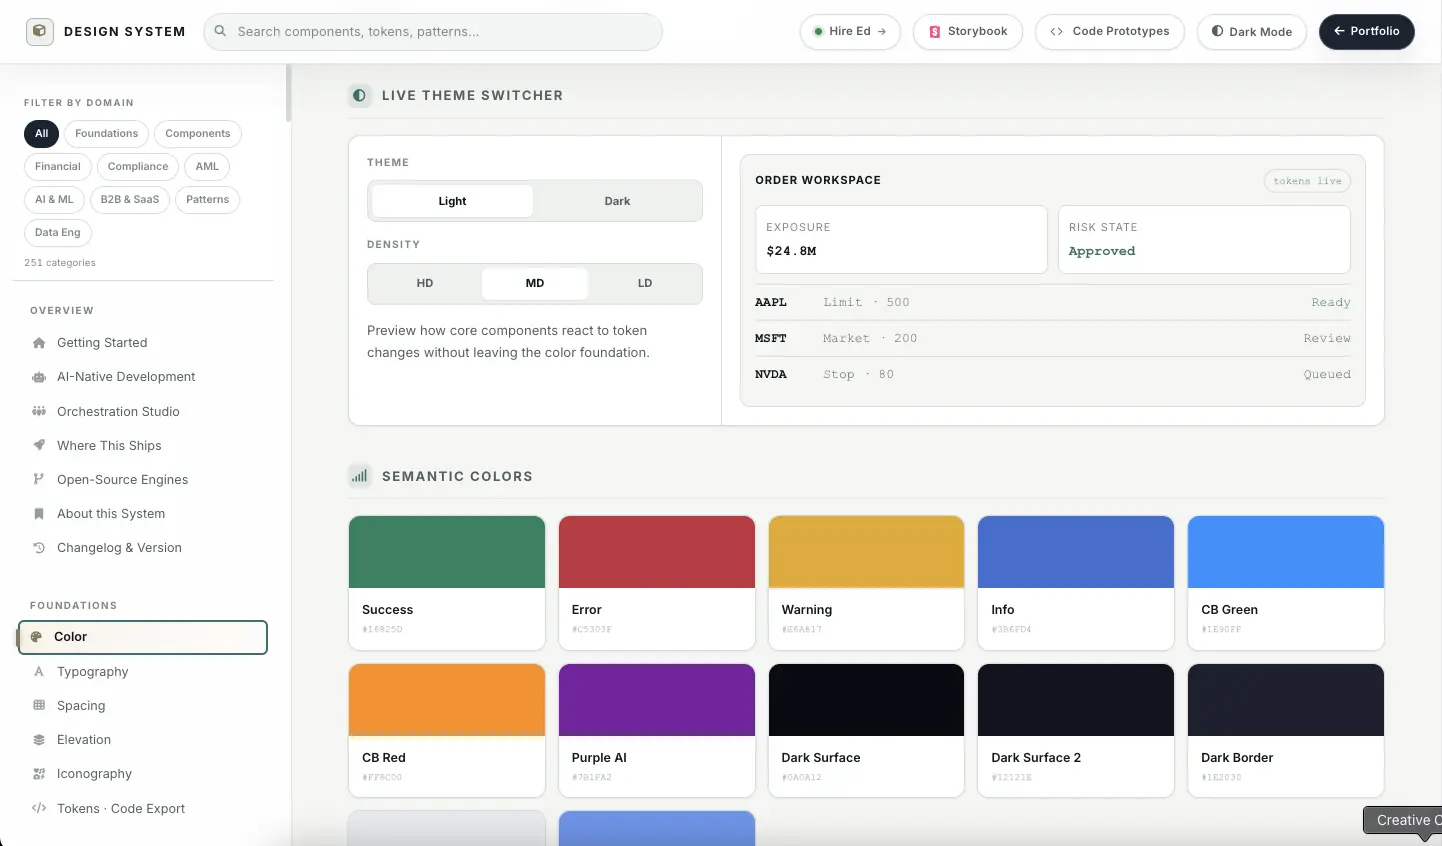The height and width of the screenshot is (846, 1442).
Task: Click the code icon in Code Prototypes button
Action: (1057, 31)
